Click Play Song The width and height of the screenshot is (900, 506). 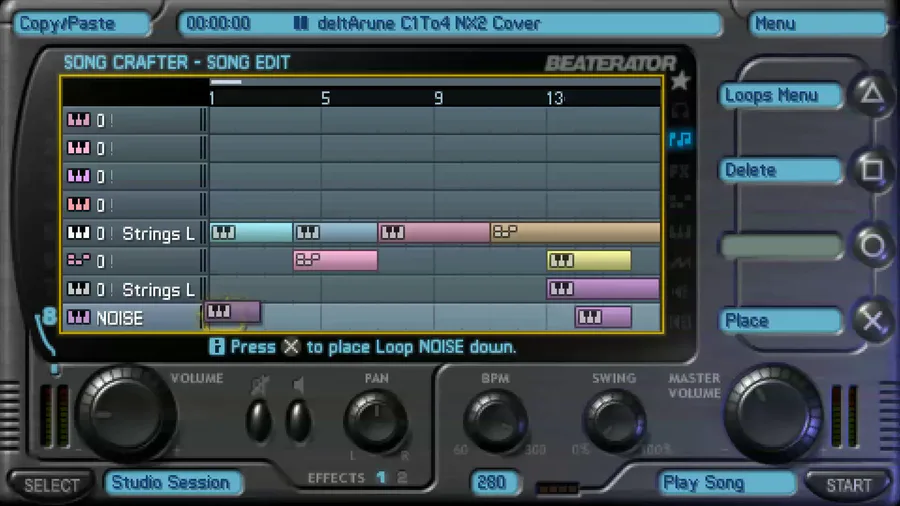click(x=727, y=483)
